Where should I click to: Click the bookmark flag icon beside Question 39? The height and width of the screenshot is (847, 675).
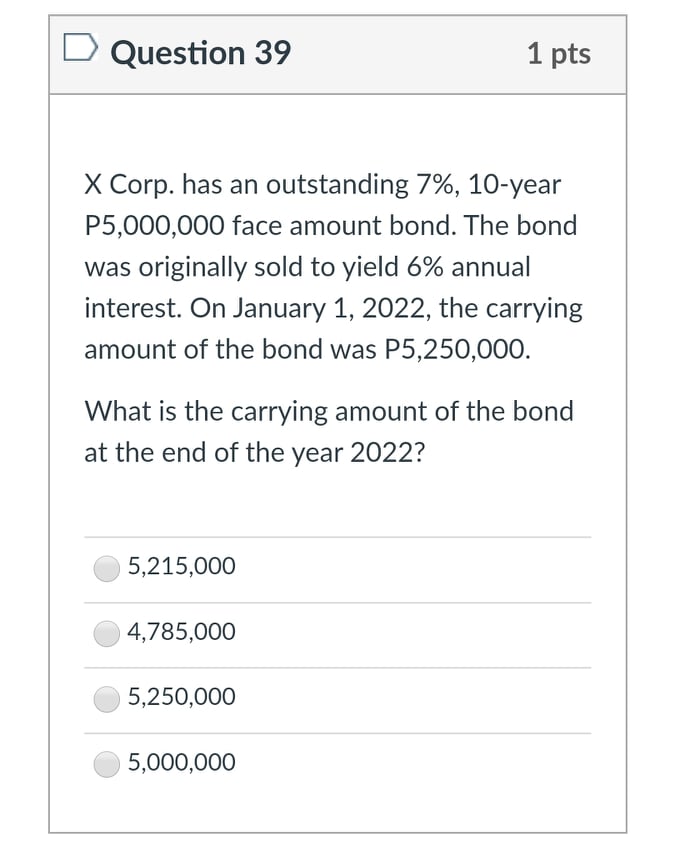[84, 49]
